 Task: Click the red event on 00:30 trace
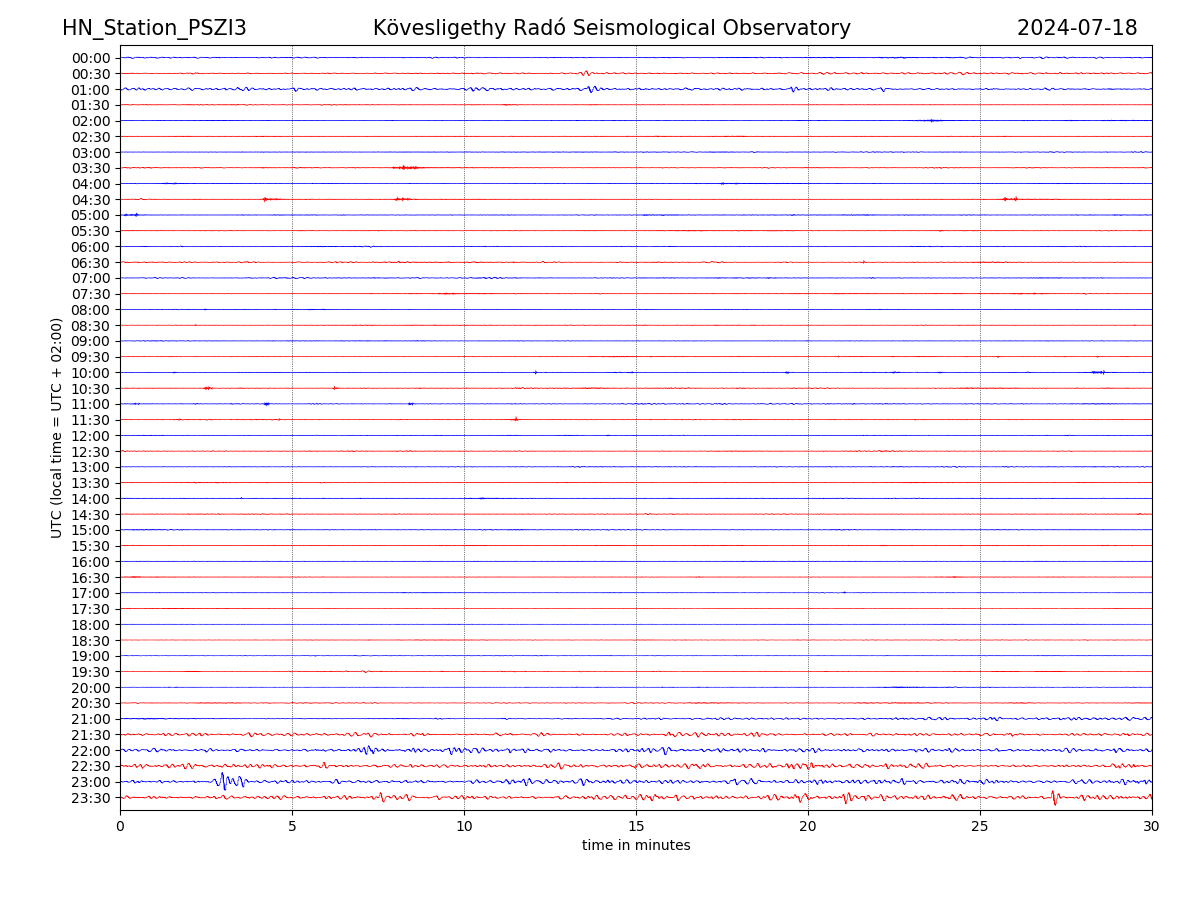pos(585,73)
